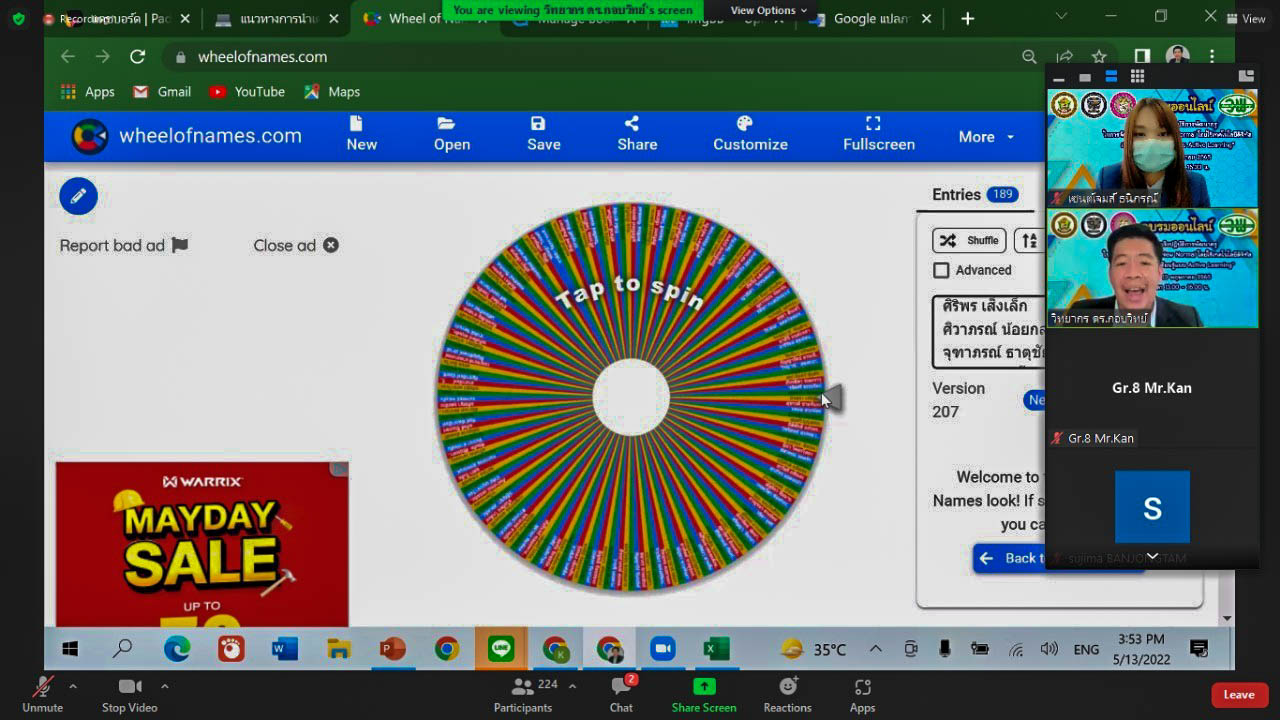The height and width of the screenshot is (720, 1280).
Task: Share the wheel via Share icon
Action: (636, 133)
